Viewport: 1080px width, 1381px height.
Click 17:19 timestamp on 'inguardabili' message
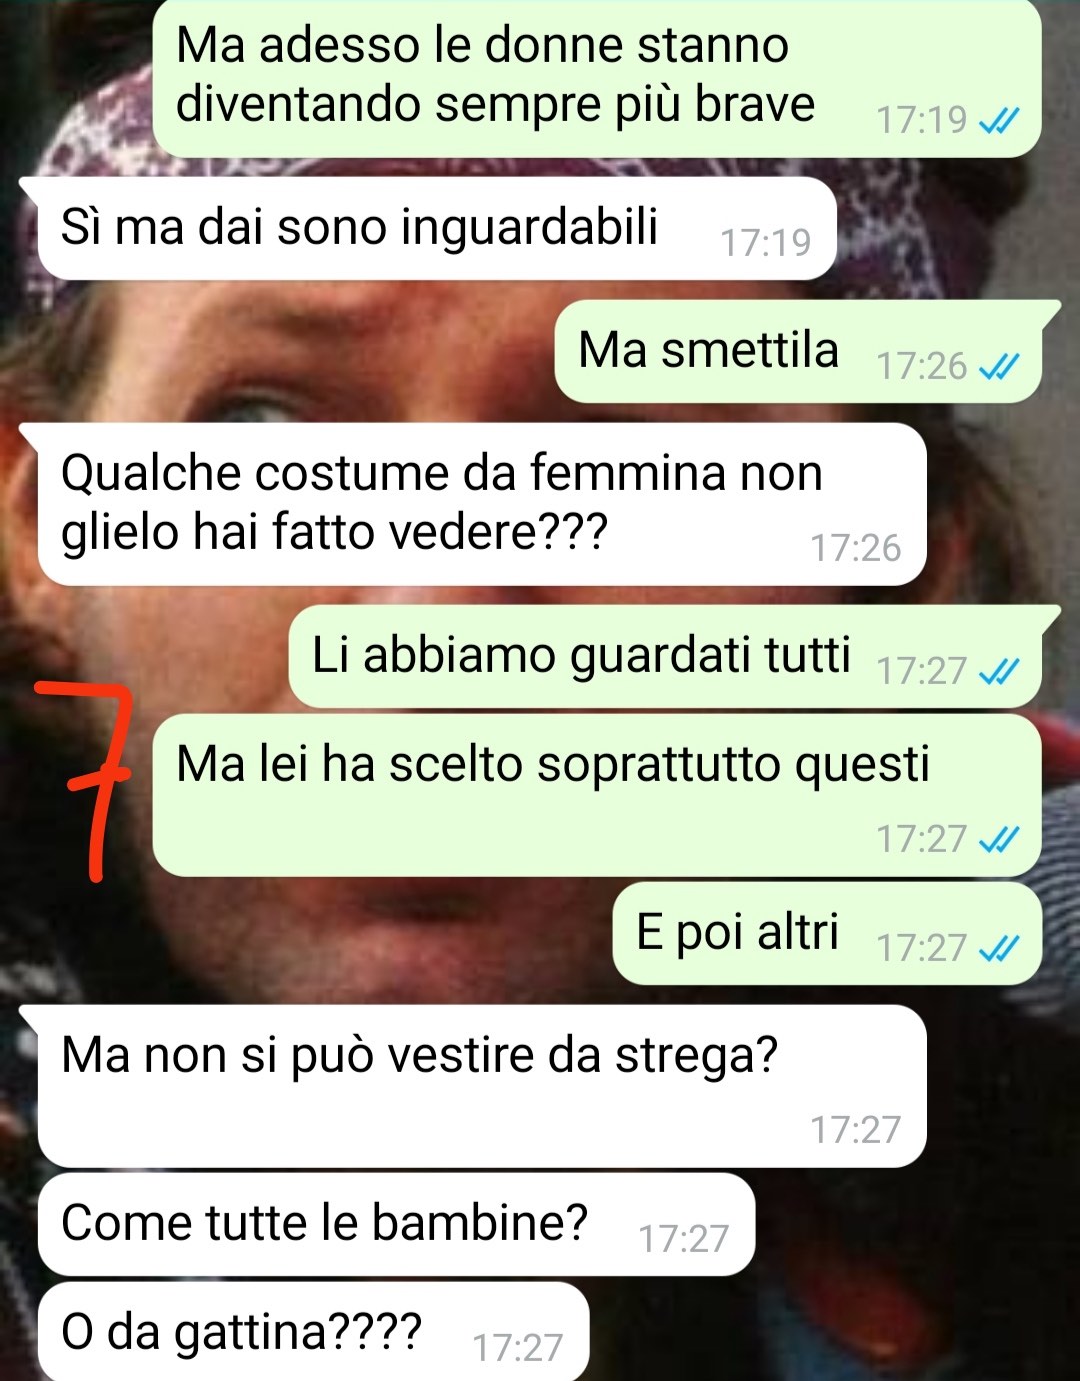[x=766, y=243]
